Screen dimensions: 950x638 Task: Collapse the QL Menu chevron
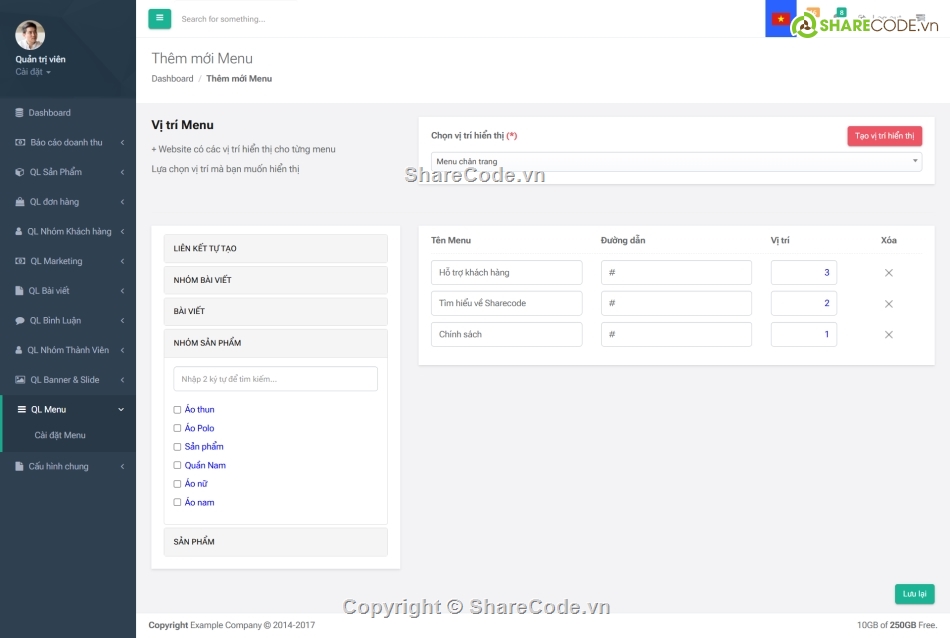[121, 410]
